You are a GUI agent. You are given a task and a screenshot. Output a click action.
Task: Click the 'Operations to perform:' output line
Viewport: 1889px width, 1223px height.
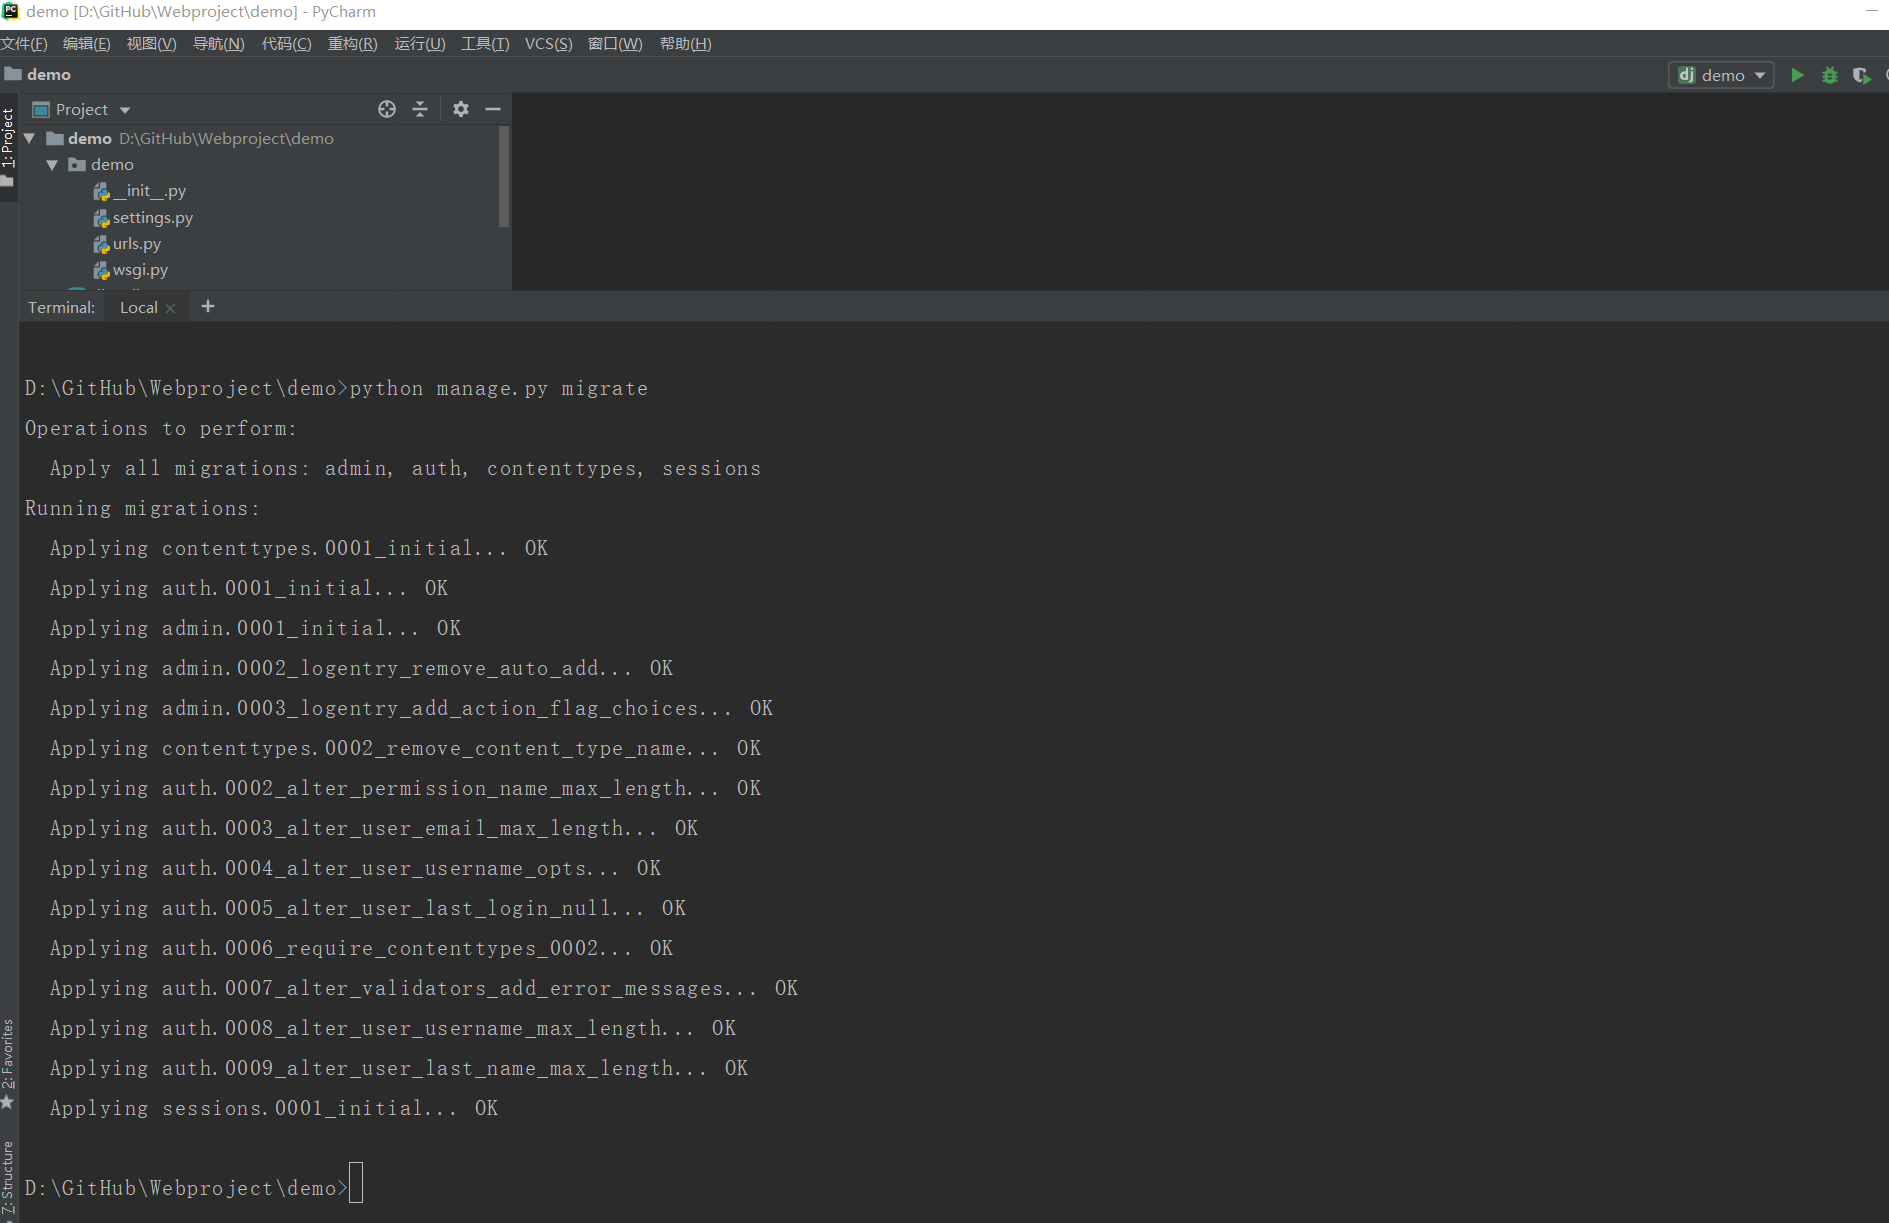[x=160, y=428]
